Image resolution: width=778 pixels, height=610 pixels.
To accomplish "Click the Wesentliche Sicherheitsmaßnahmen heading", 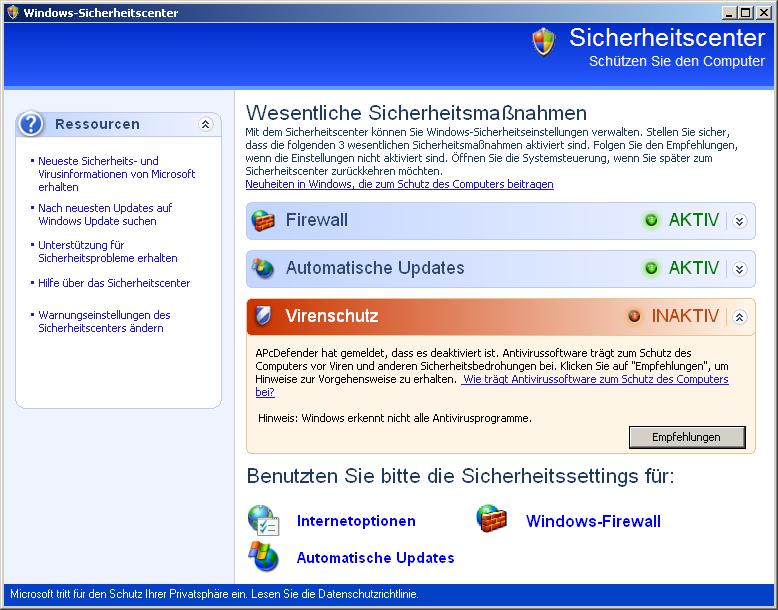I will point(416,113).
